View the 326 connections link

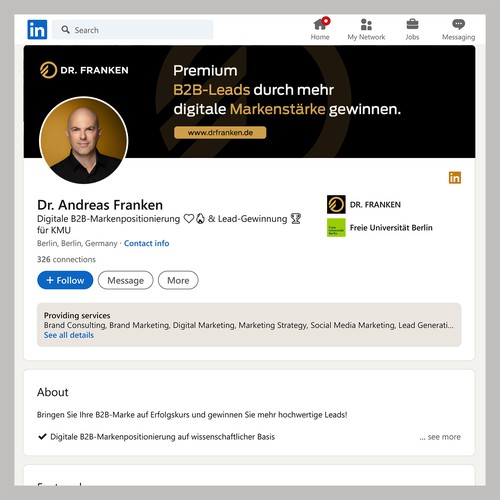pos(66,259)
